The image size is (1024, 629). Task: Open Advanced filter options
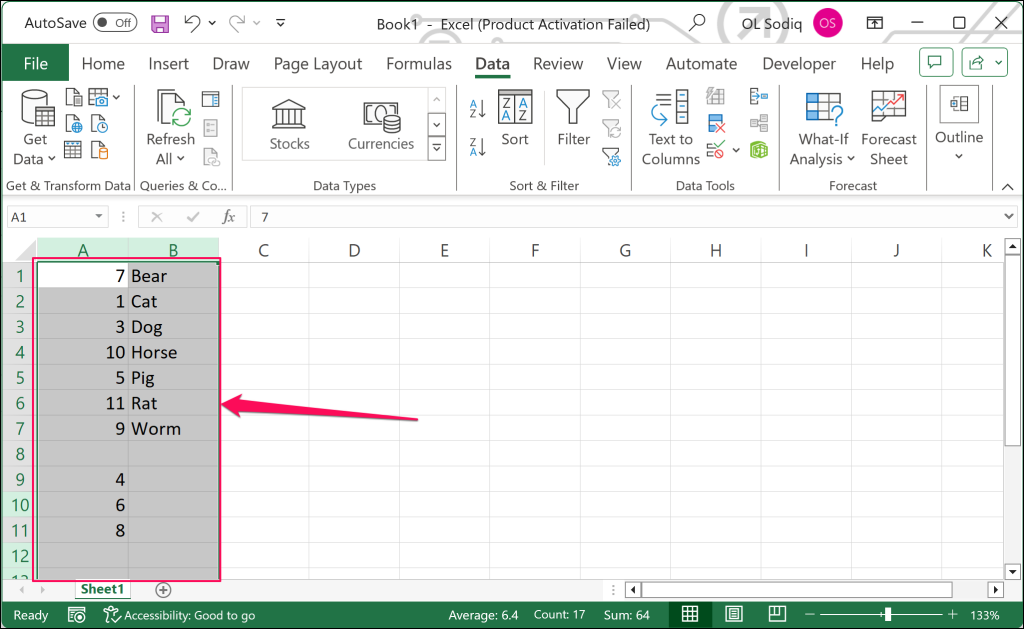[612, 157]
